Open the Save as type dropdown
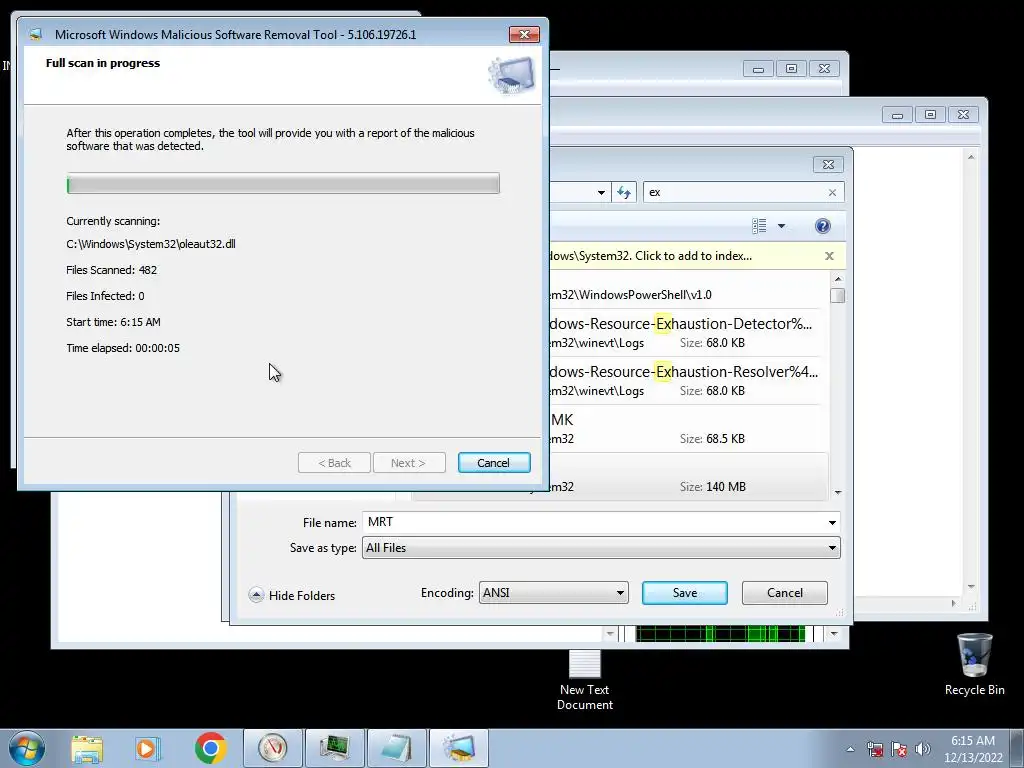 coord(601,548)
